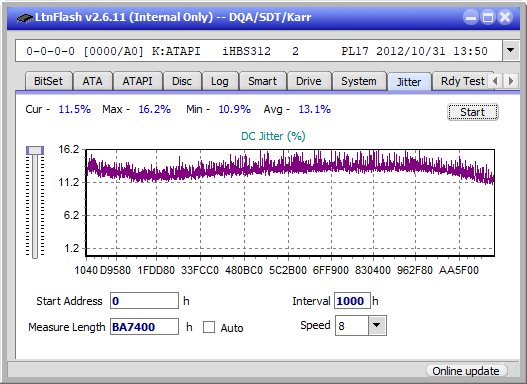This screenshot has width=527, height=384.
Task: Toggle the Auto measure length checkbox
Action: (x=209, y=327)
